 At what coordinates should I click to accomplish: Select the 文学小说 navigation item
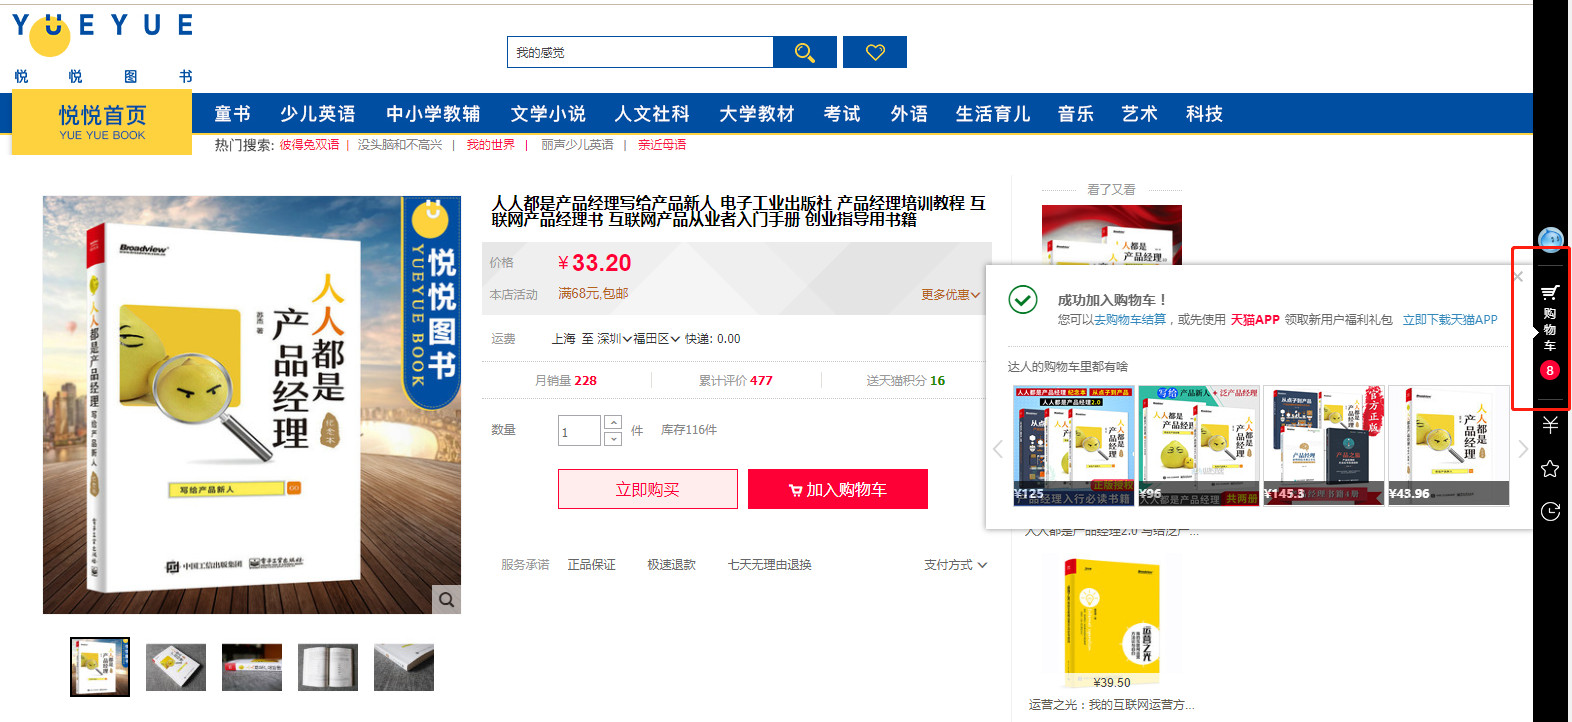[548, 114]
